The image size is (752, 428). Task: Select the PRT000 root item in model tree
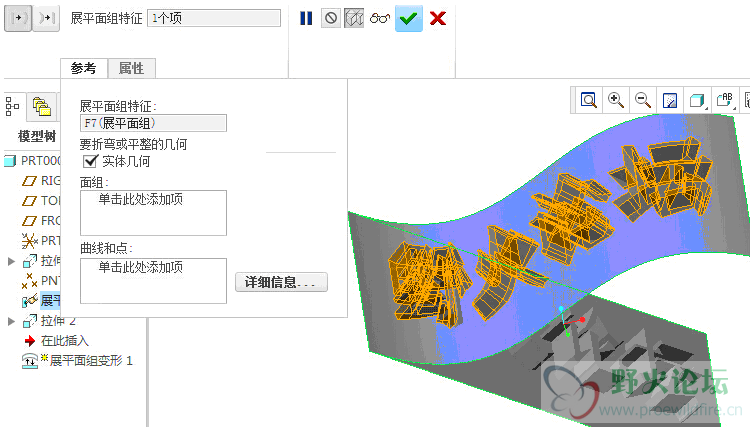click(32, 160)
